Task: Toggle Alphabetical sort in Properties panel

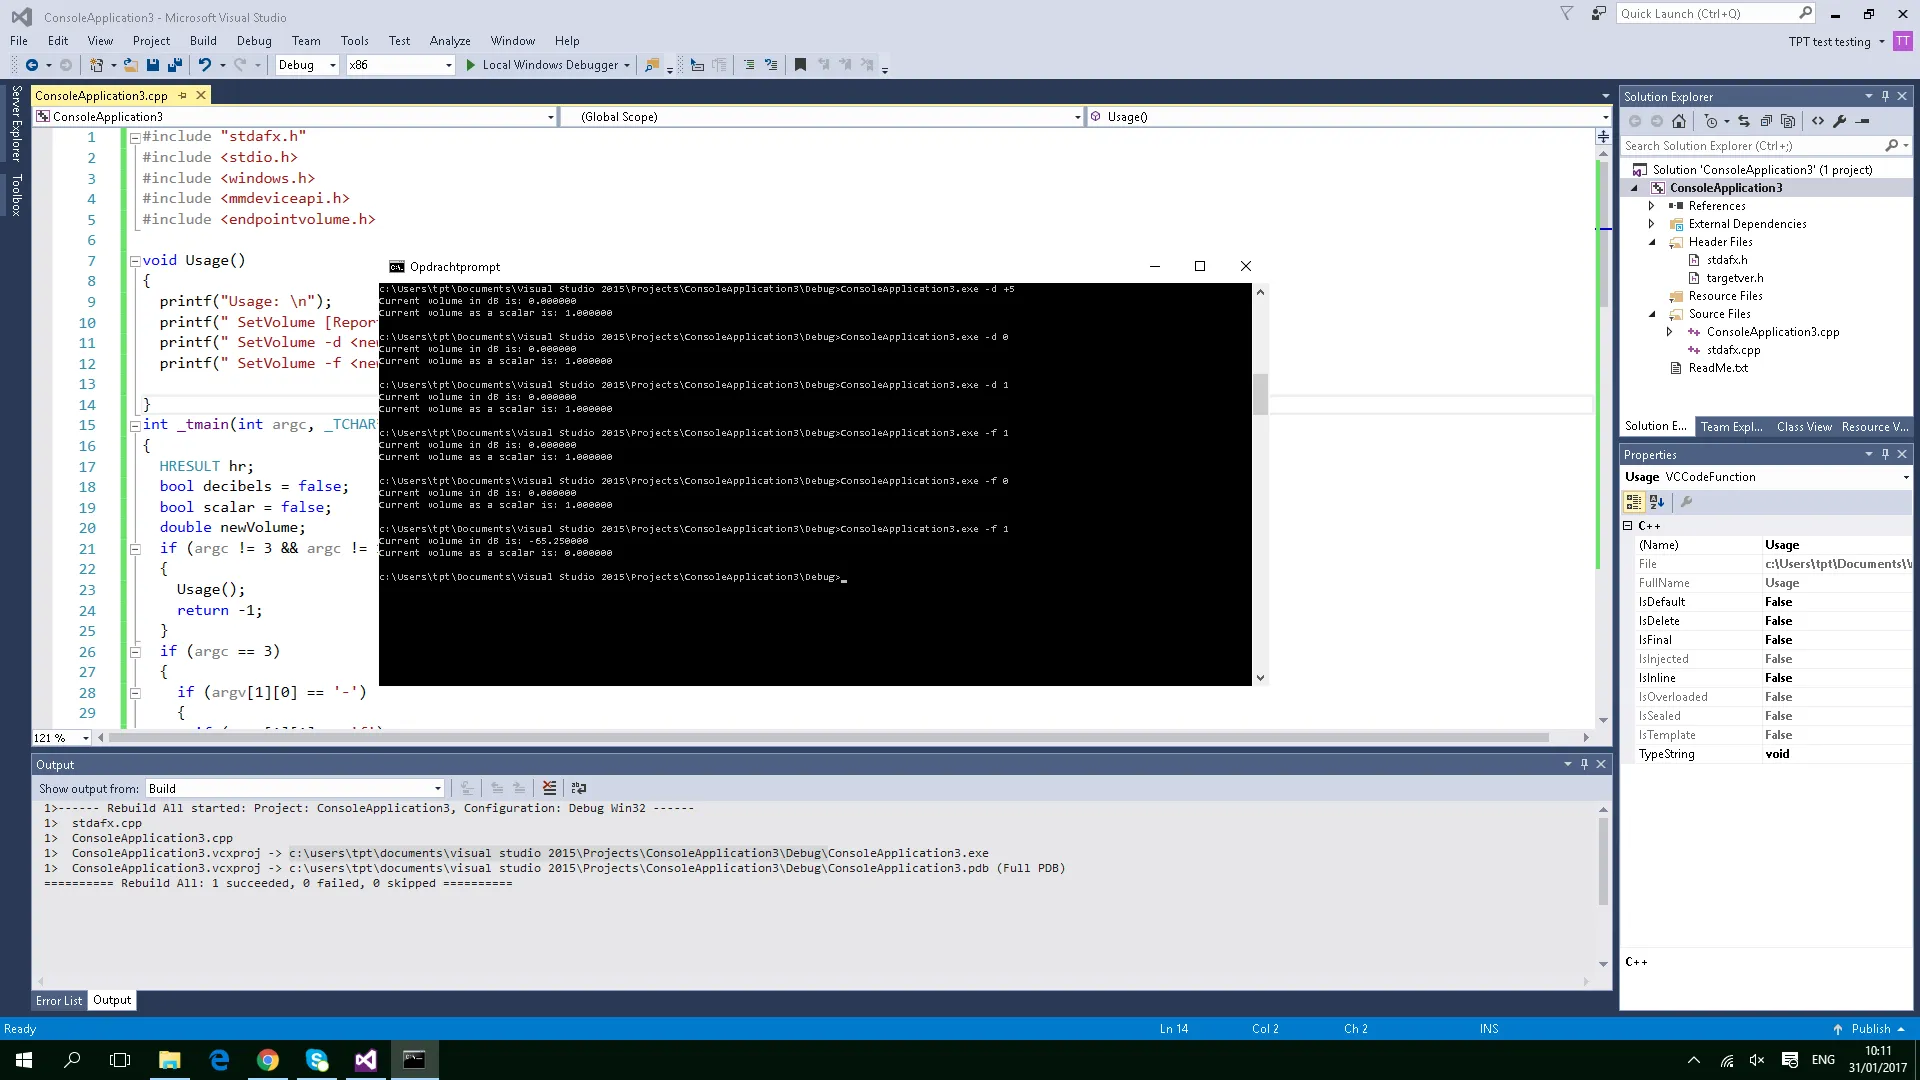Action: pyautogui.click(x=1657, y=502)
